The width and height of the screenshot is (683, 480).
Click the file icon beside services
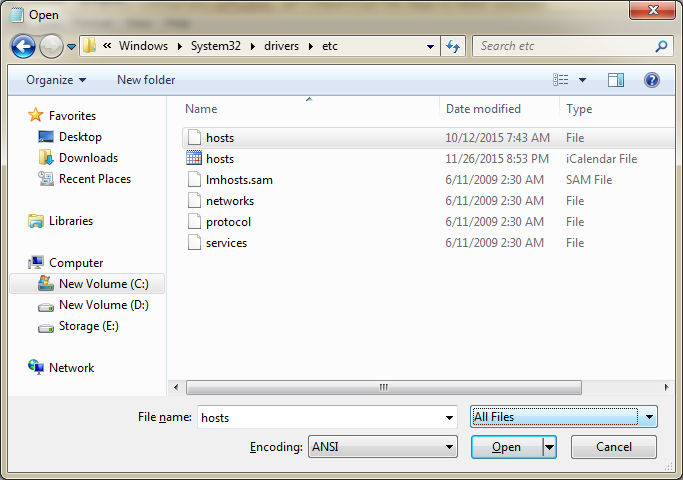click(194, 242)
